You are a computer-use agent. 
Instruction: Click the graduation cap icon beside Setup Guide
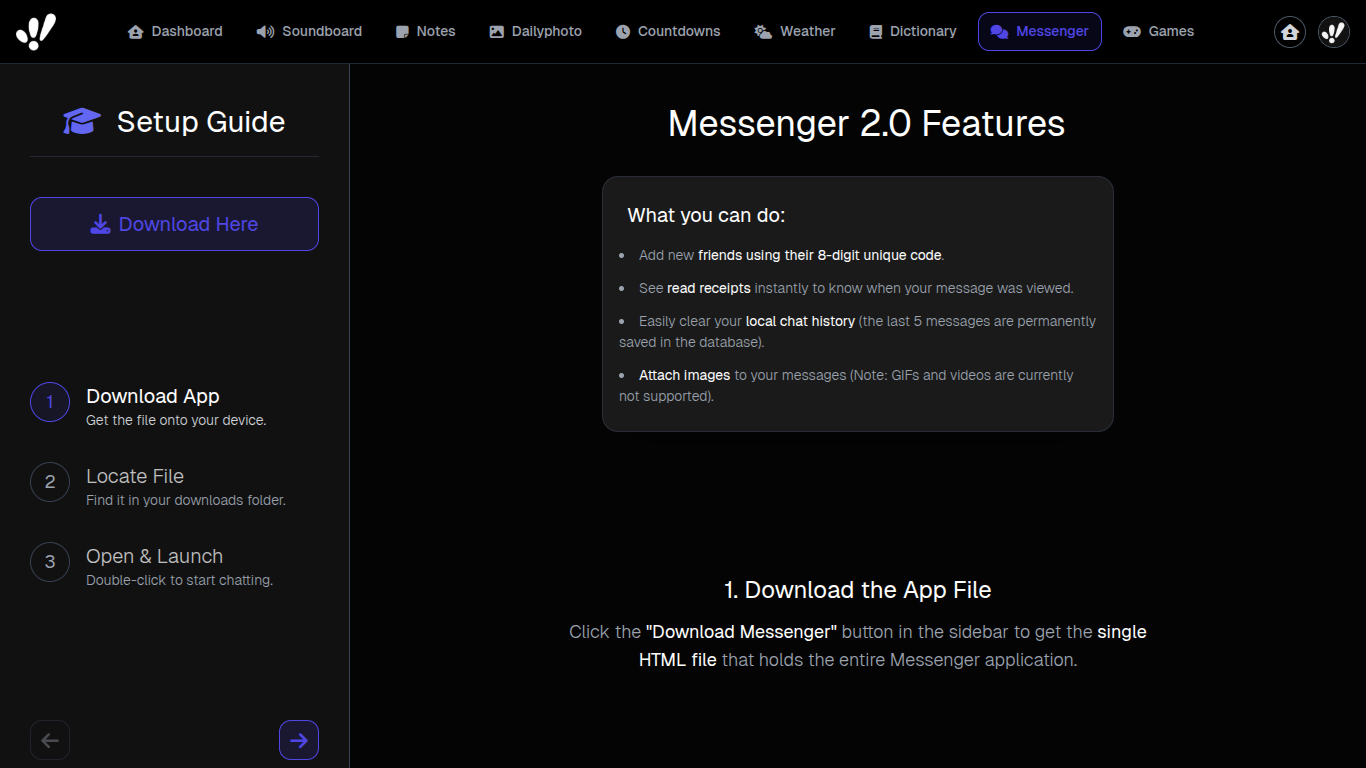tap(80, 120)
